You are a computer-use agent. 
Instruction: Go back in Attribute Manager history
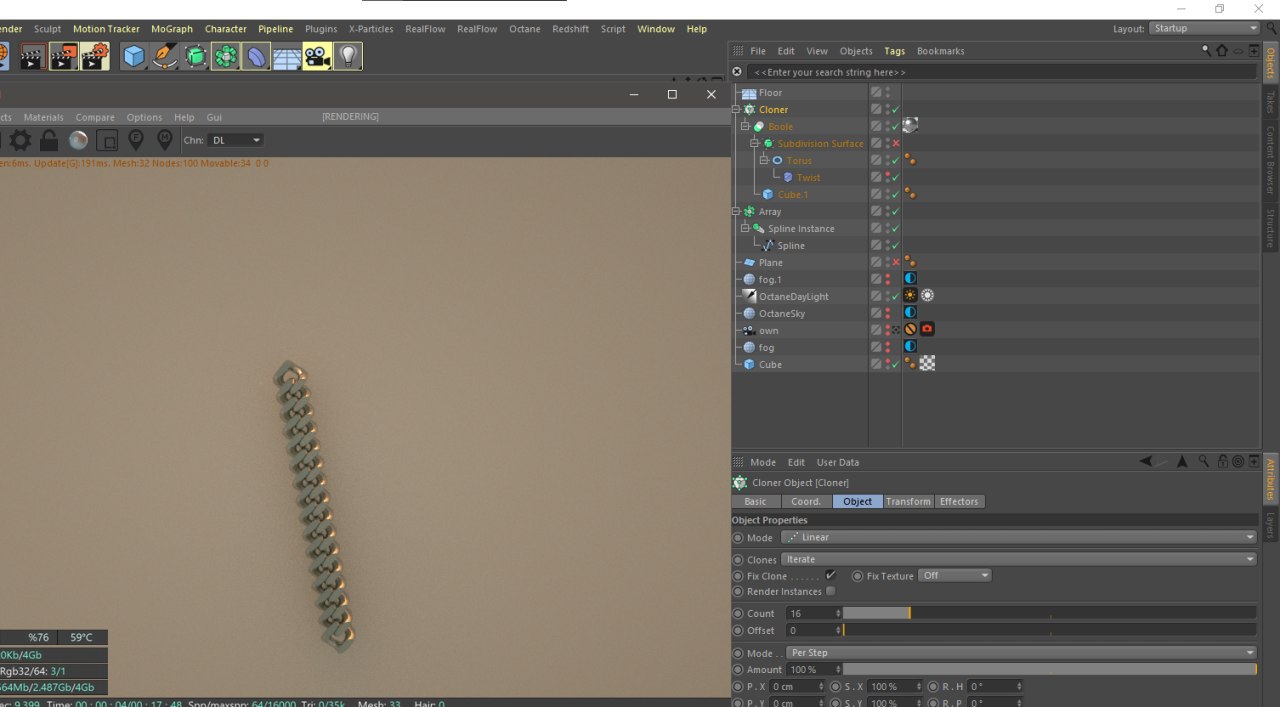click(1146, 462)
